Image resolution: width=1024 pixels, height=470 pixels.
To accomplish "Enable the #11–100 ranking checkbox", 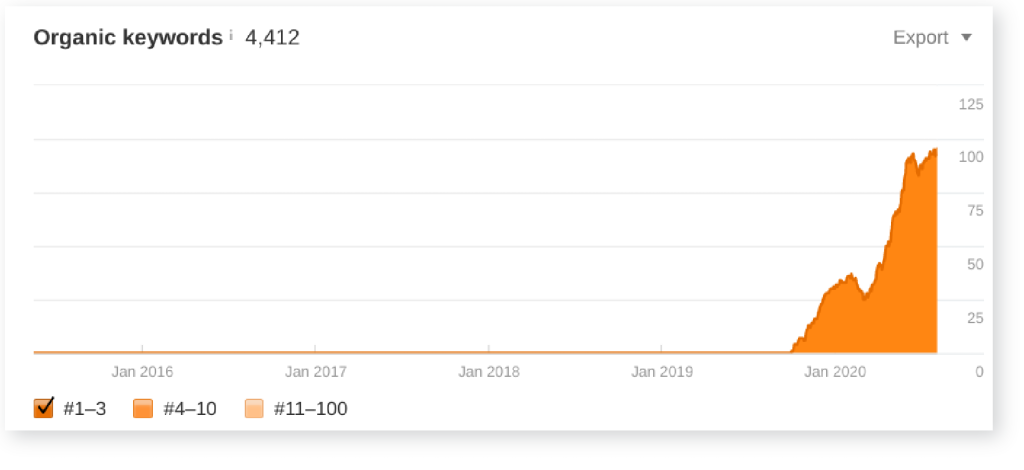I will click(254, 408).
